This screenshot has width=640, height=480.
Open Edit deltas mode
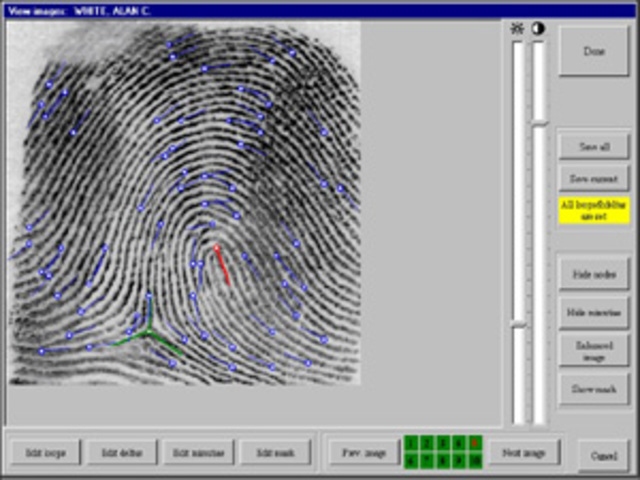[x=122, y=452]
